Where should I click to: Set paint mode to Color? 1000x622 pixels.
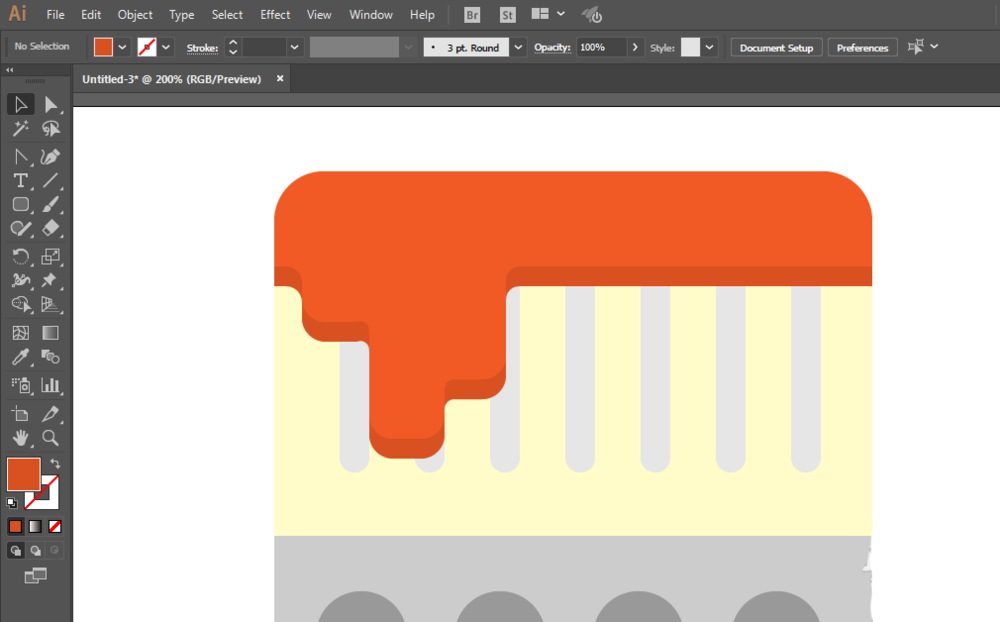15,526
